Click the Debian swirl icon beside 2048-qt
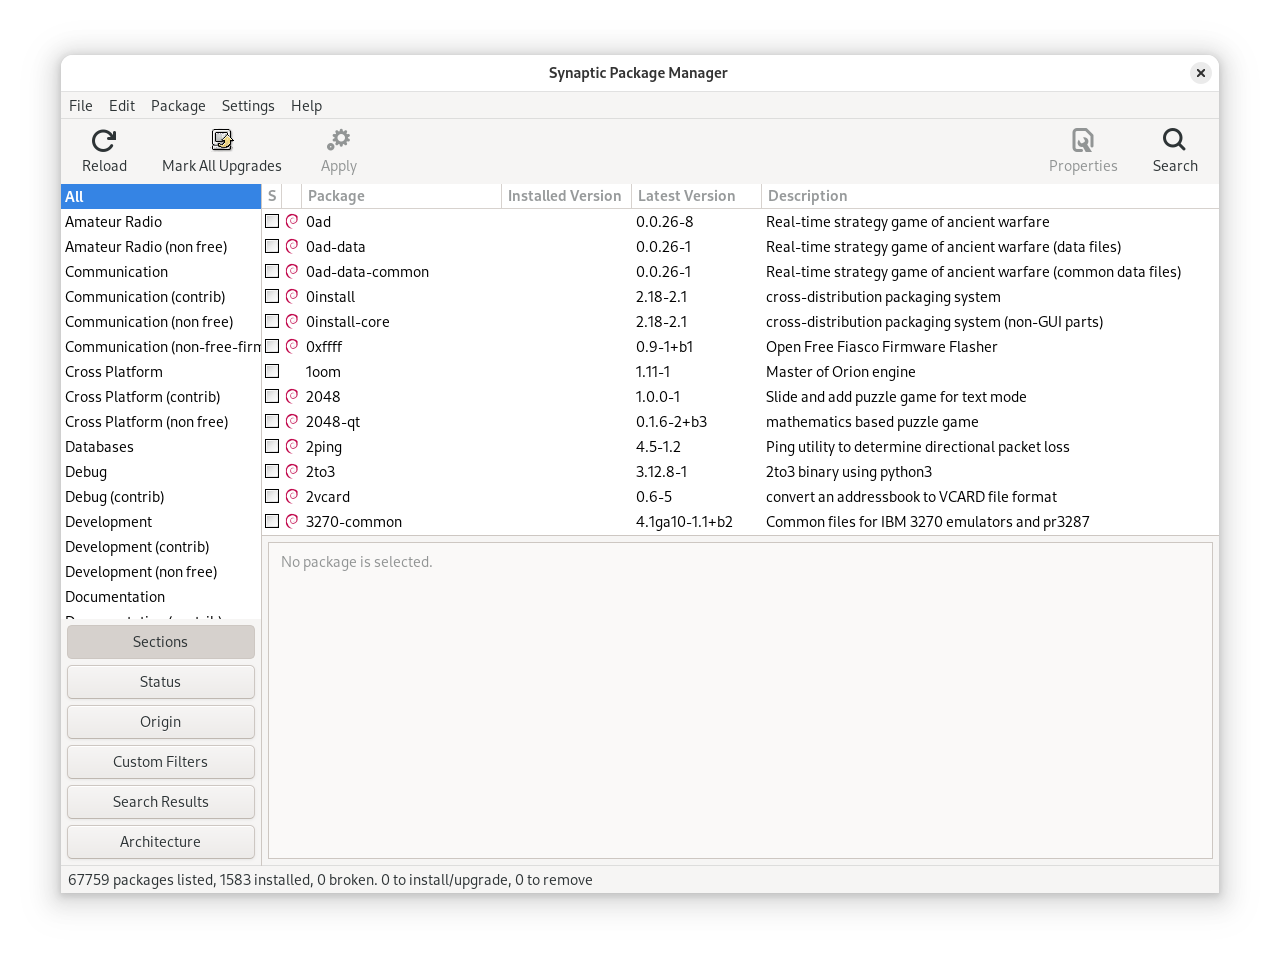 tap(292, 421)
